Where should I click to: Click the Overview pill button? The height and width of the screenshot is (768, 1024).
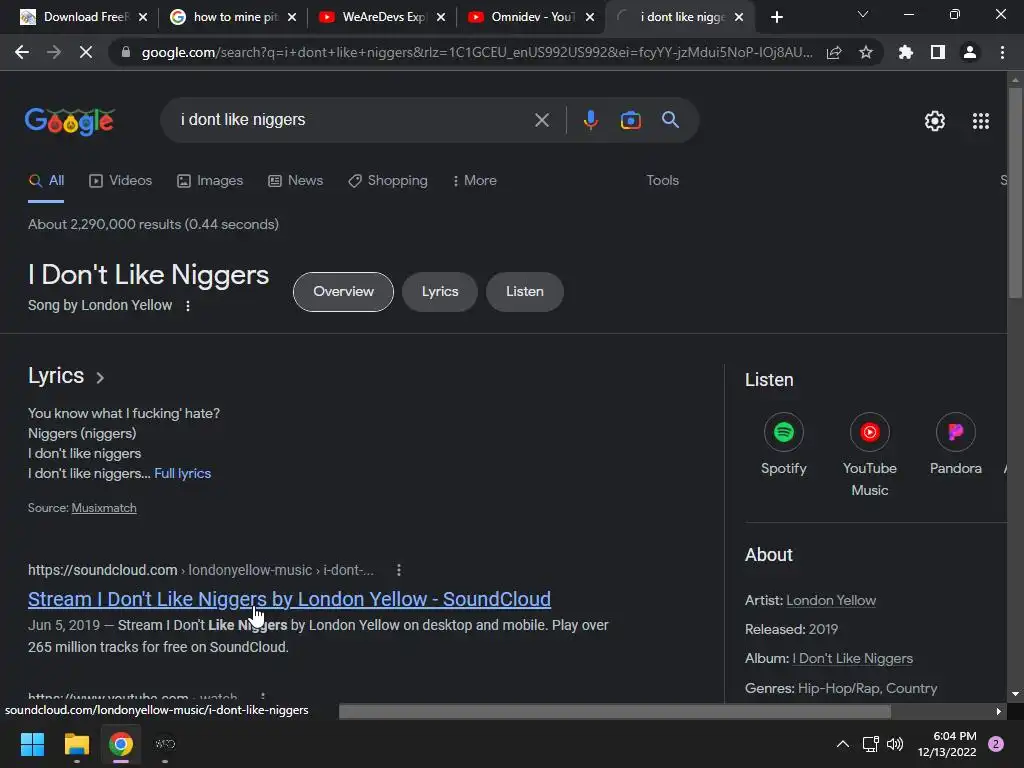[x=344, y=292]
